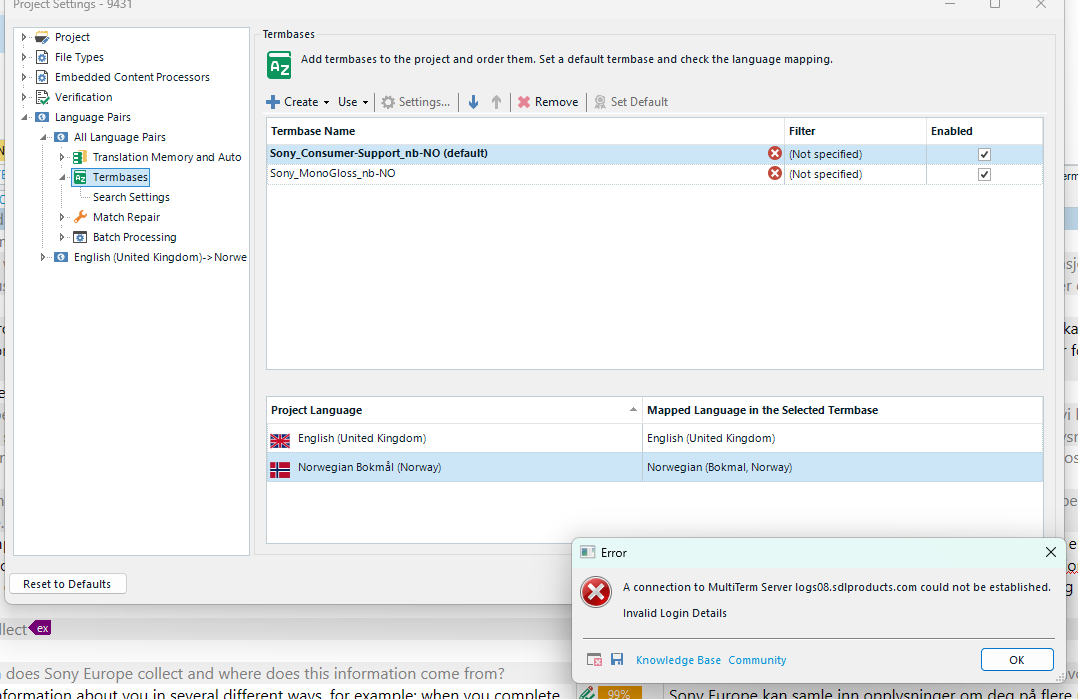Expand the Match Repair tree node
1078x699 pixels.
tap(60, 216)
